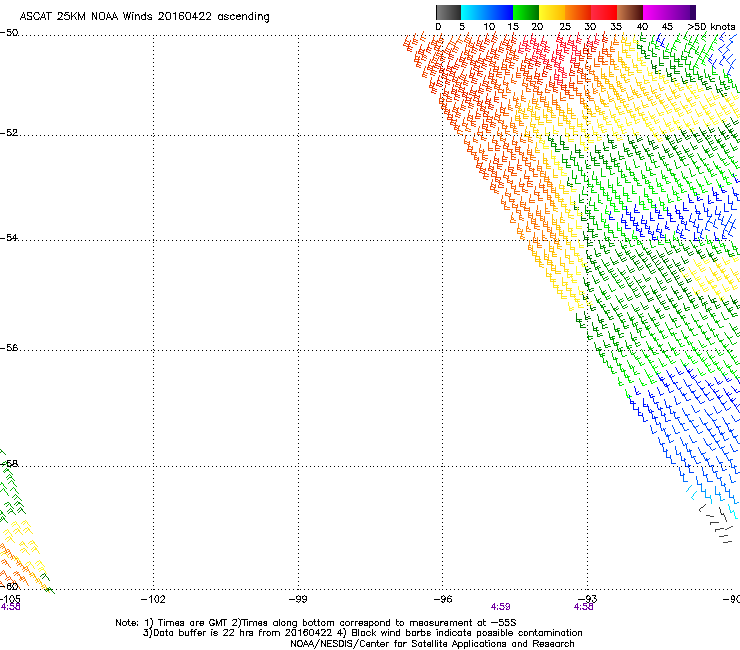The image size is (740, 650).
Task: Click the "4:58" time label beneath -93
Action: (583, 607)
